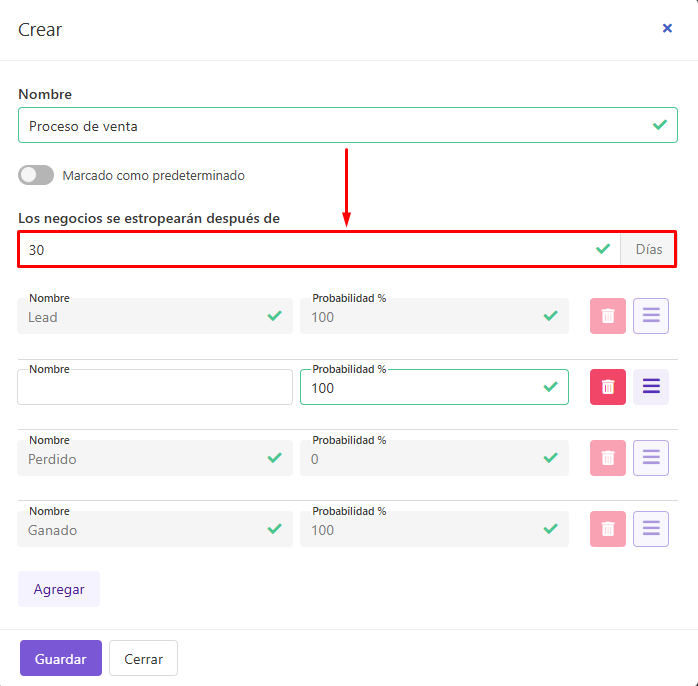Close the Crear dialog with the X icon
This screenshot has width=698, height=686.
coord(667,28)
